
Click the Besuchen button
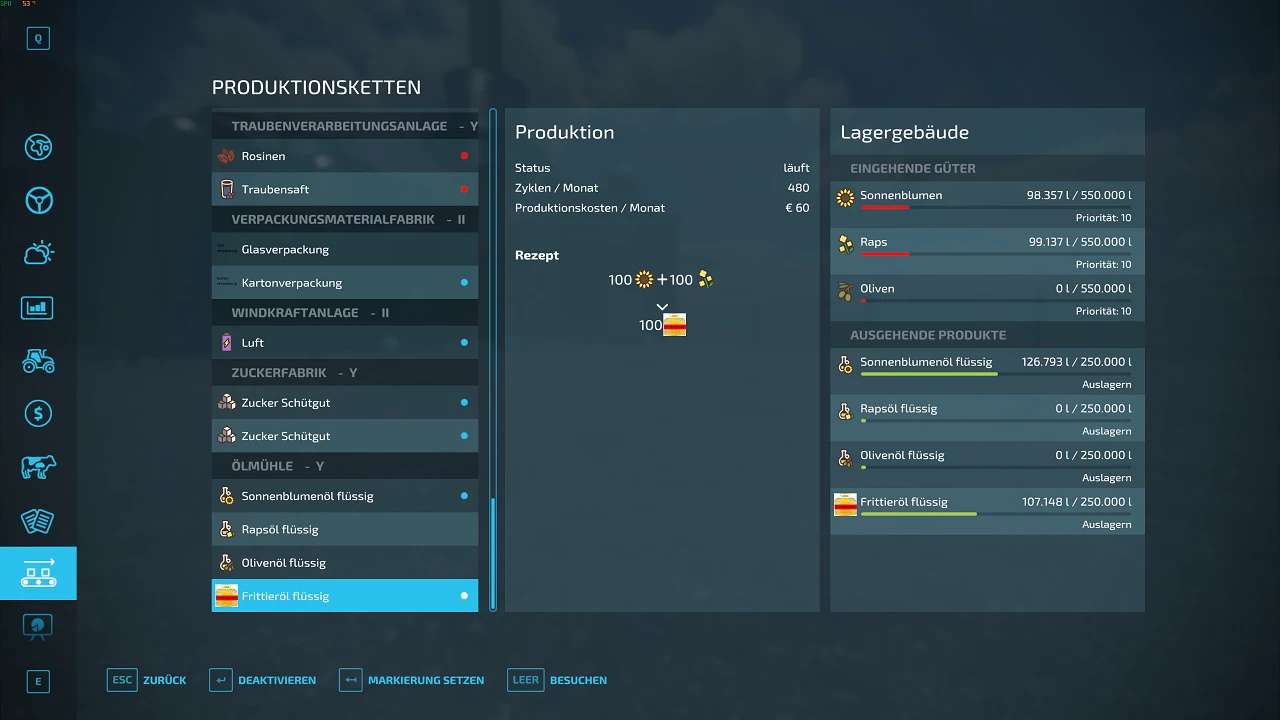[x=557, y=680]
